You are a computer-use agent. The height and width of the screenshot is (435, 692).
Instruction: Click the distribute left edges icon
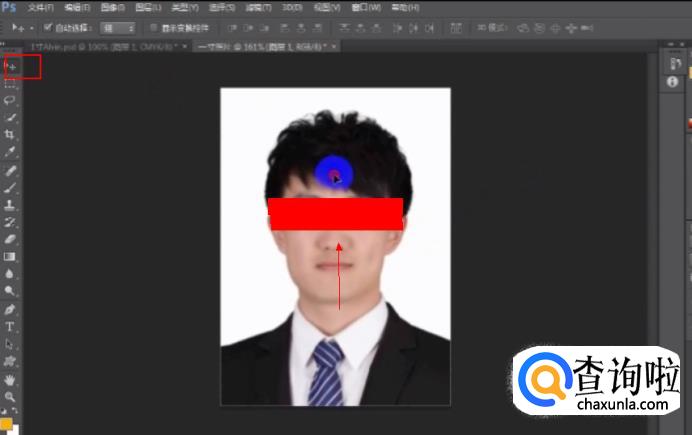click(397, 28)
